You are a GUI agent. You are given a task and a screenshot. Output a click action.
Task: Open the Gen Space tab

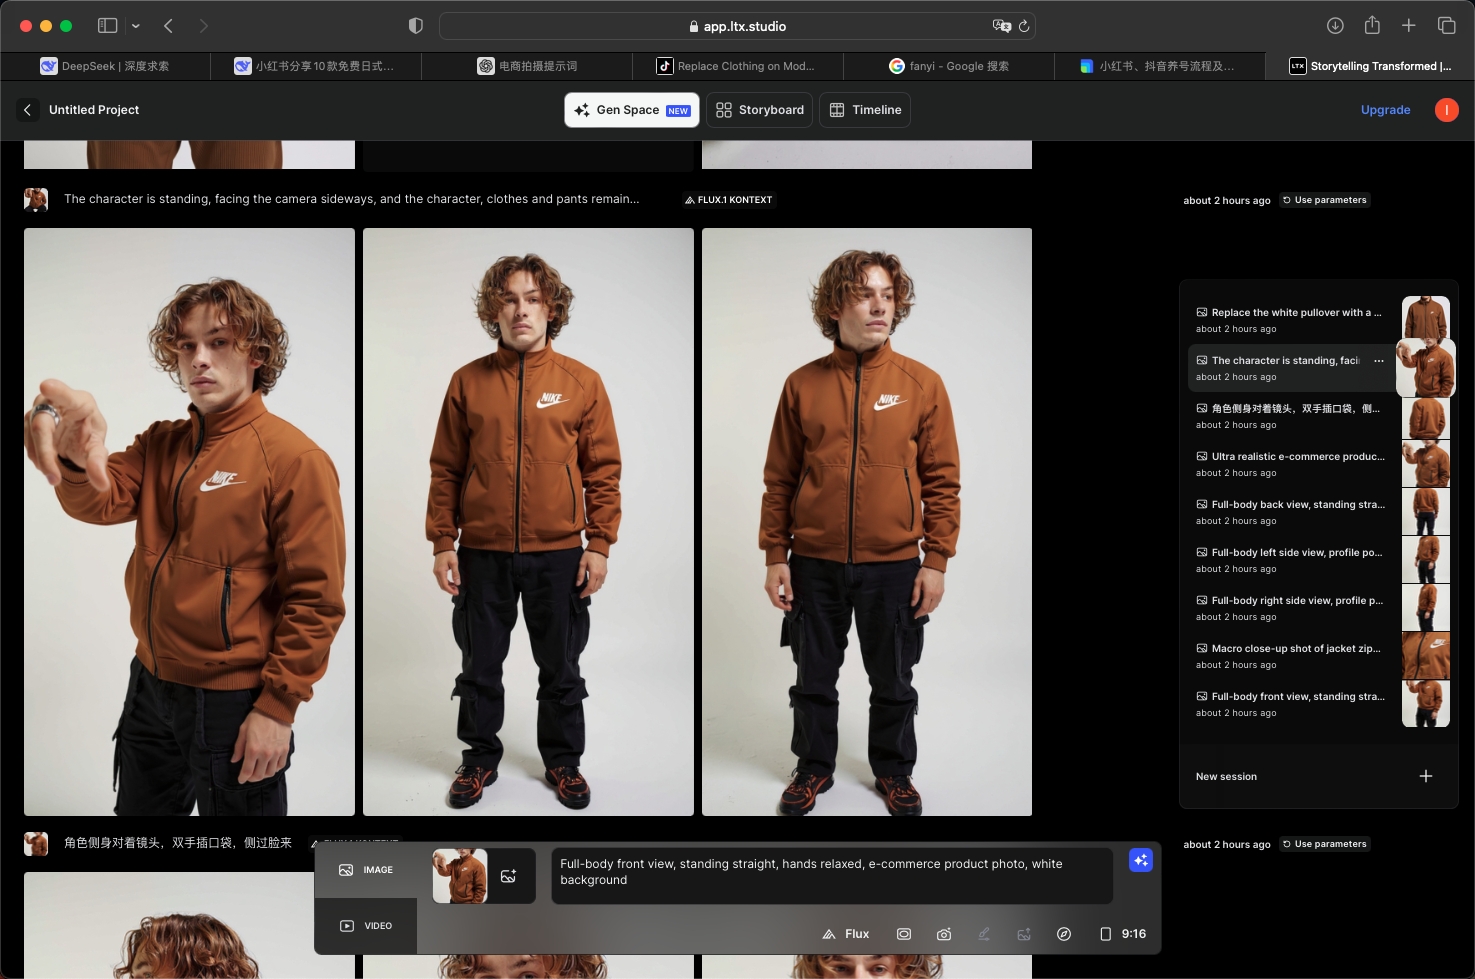632,110
